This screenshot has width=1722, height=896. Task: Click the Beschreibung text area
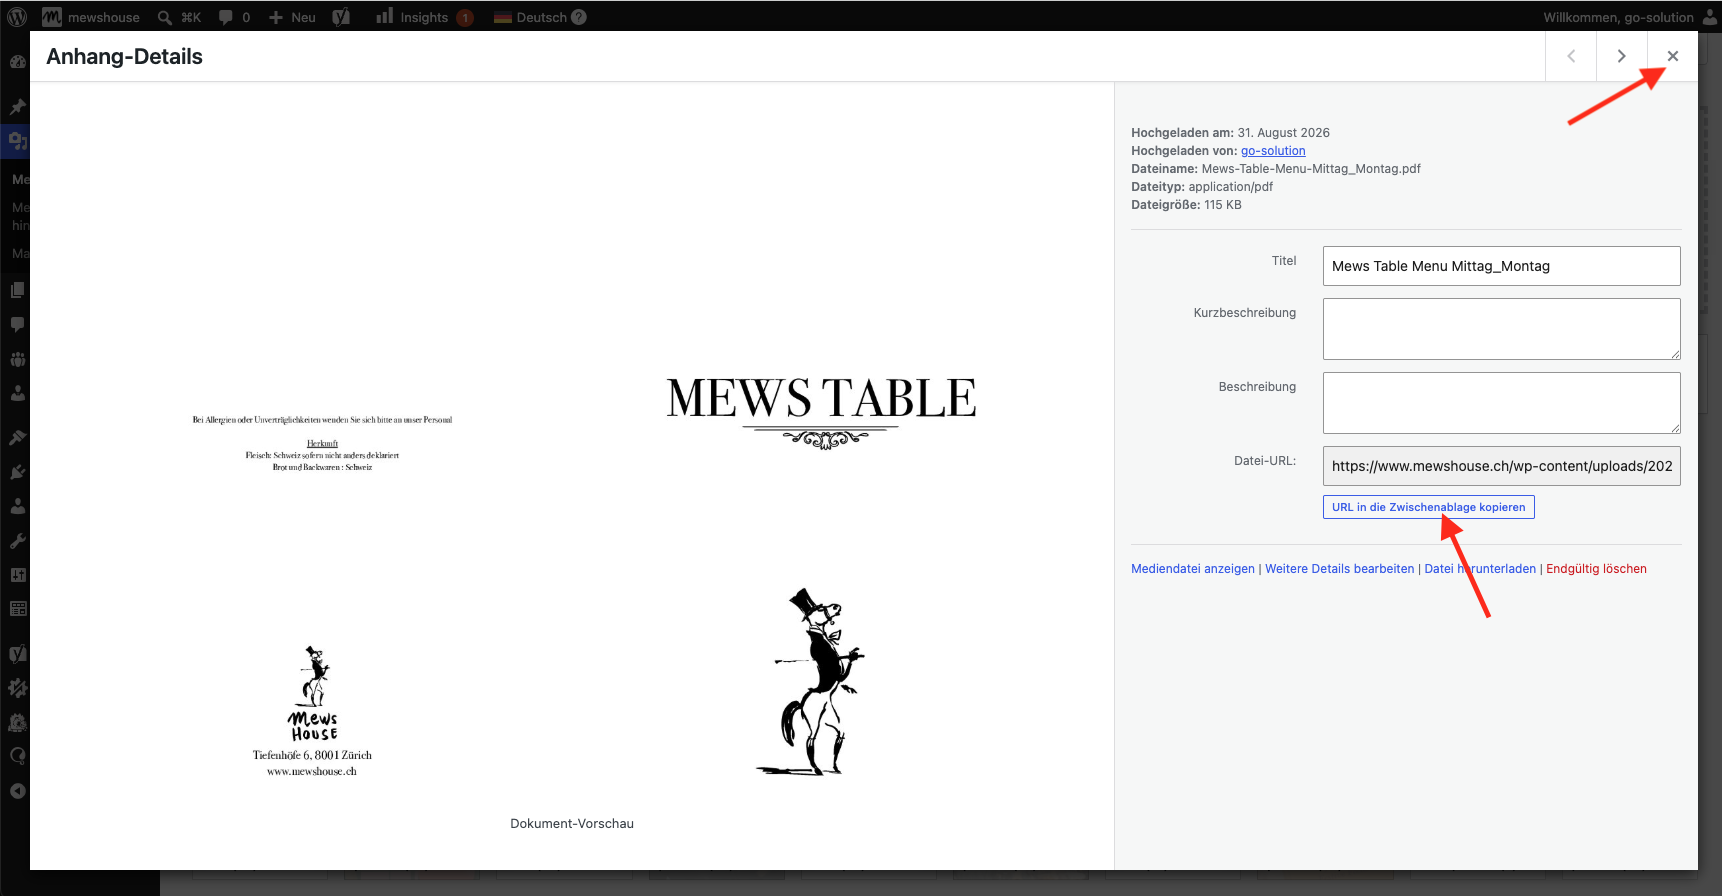(1501, 403)
